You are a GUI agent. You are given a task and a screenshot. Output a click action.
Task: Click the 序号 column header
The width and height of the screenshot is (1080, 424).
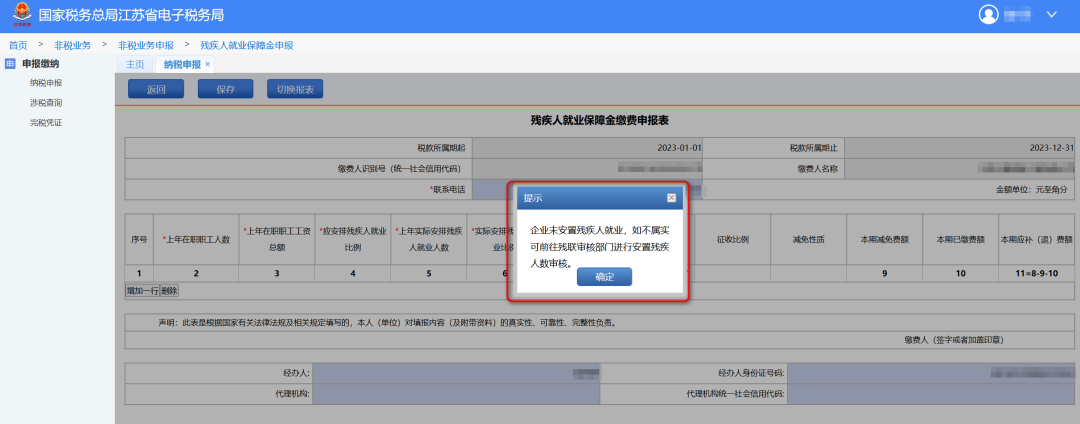tap(139, 240)
